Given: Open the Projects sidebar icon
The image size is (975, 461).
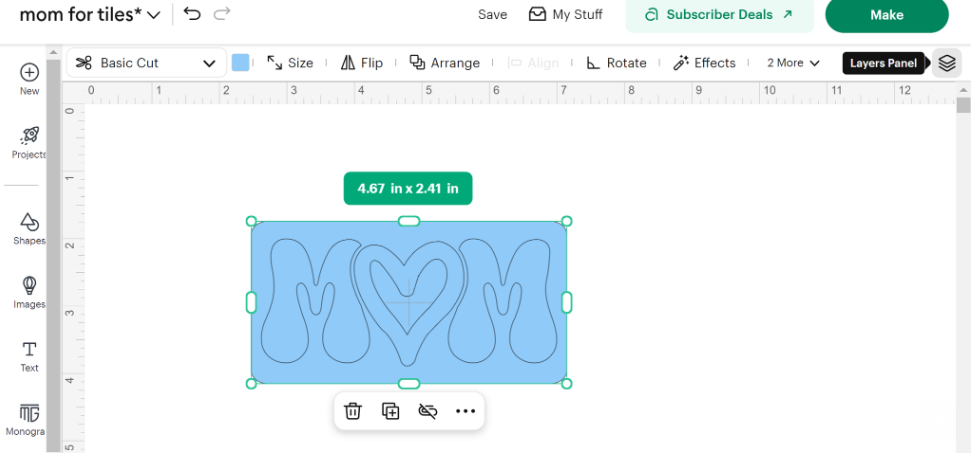Looking at the screenshot, I should click(29, 136).
